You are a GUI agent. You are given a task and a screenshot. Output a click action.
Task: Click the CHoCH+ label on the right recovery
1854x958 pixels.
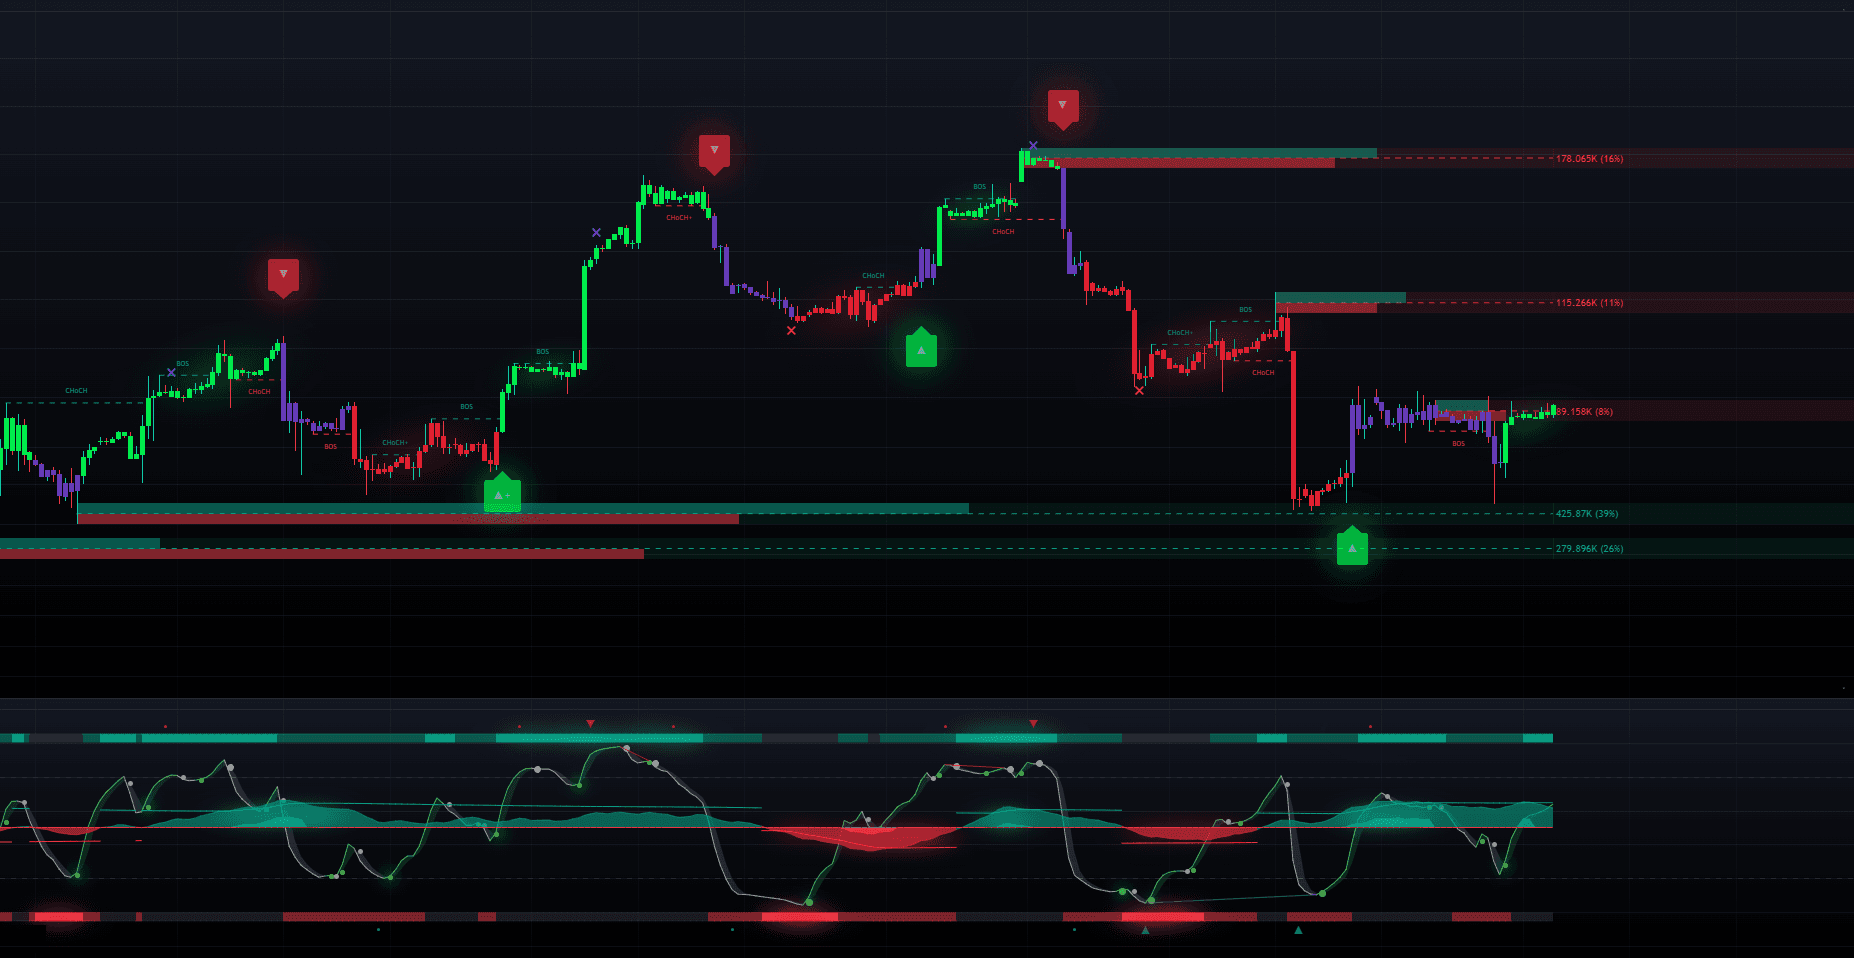1178,330
